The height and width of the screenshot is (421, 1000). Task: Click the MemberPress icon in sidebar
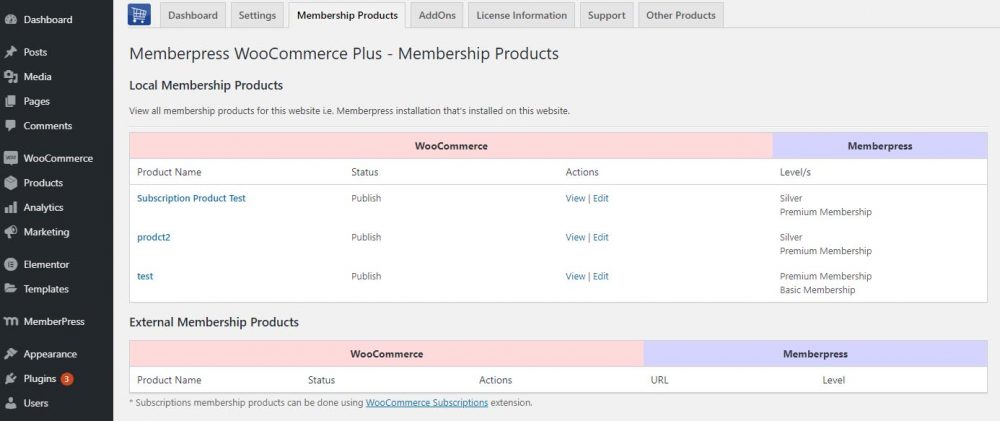[11, 322]
